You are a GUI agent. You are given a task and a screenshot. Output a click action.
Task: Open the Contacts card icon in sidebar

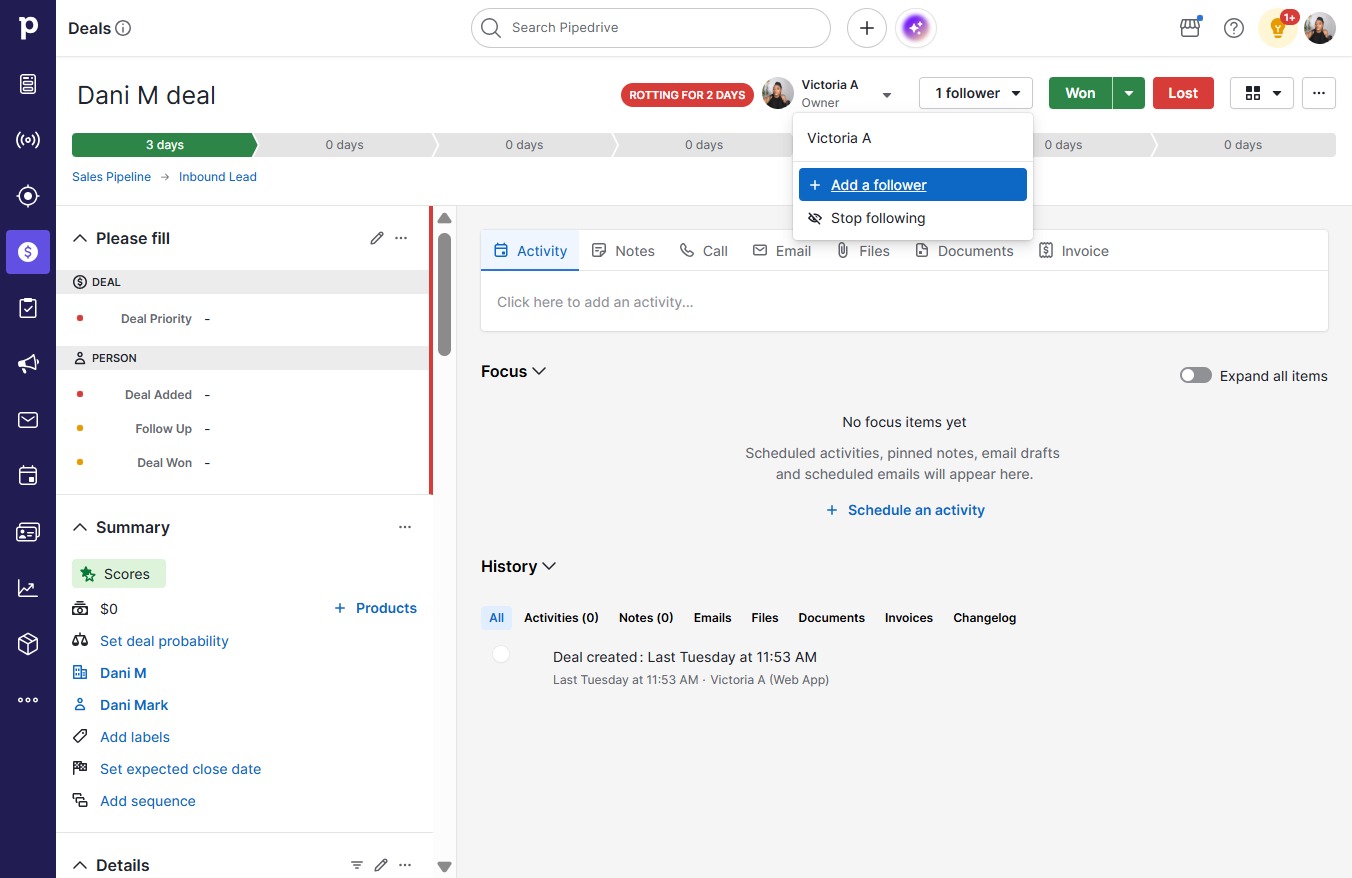coord(28,532)
